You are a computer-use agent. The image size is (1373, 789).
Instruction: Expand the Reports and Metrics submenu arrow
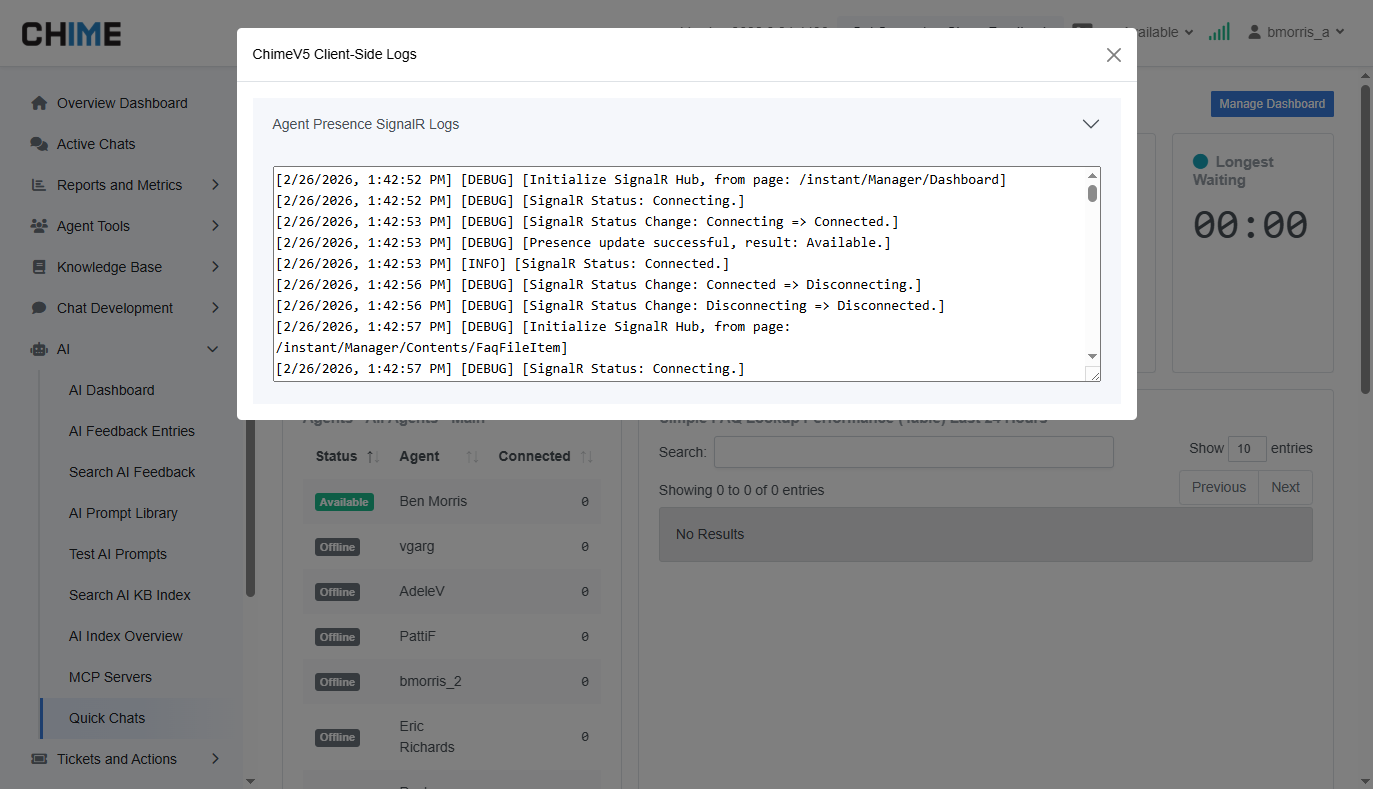click(215, 185)
